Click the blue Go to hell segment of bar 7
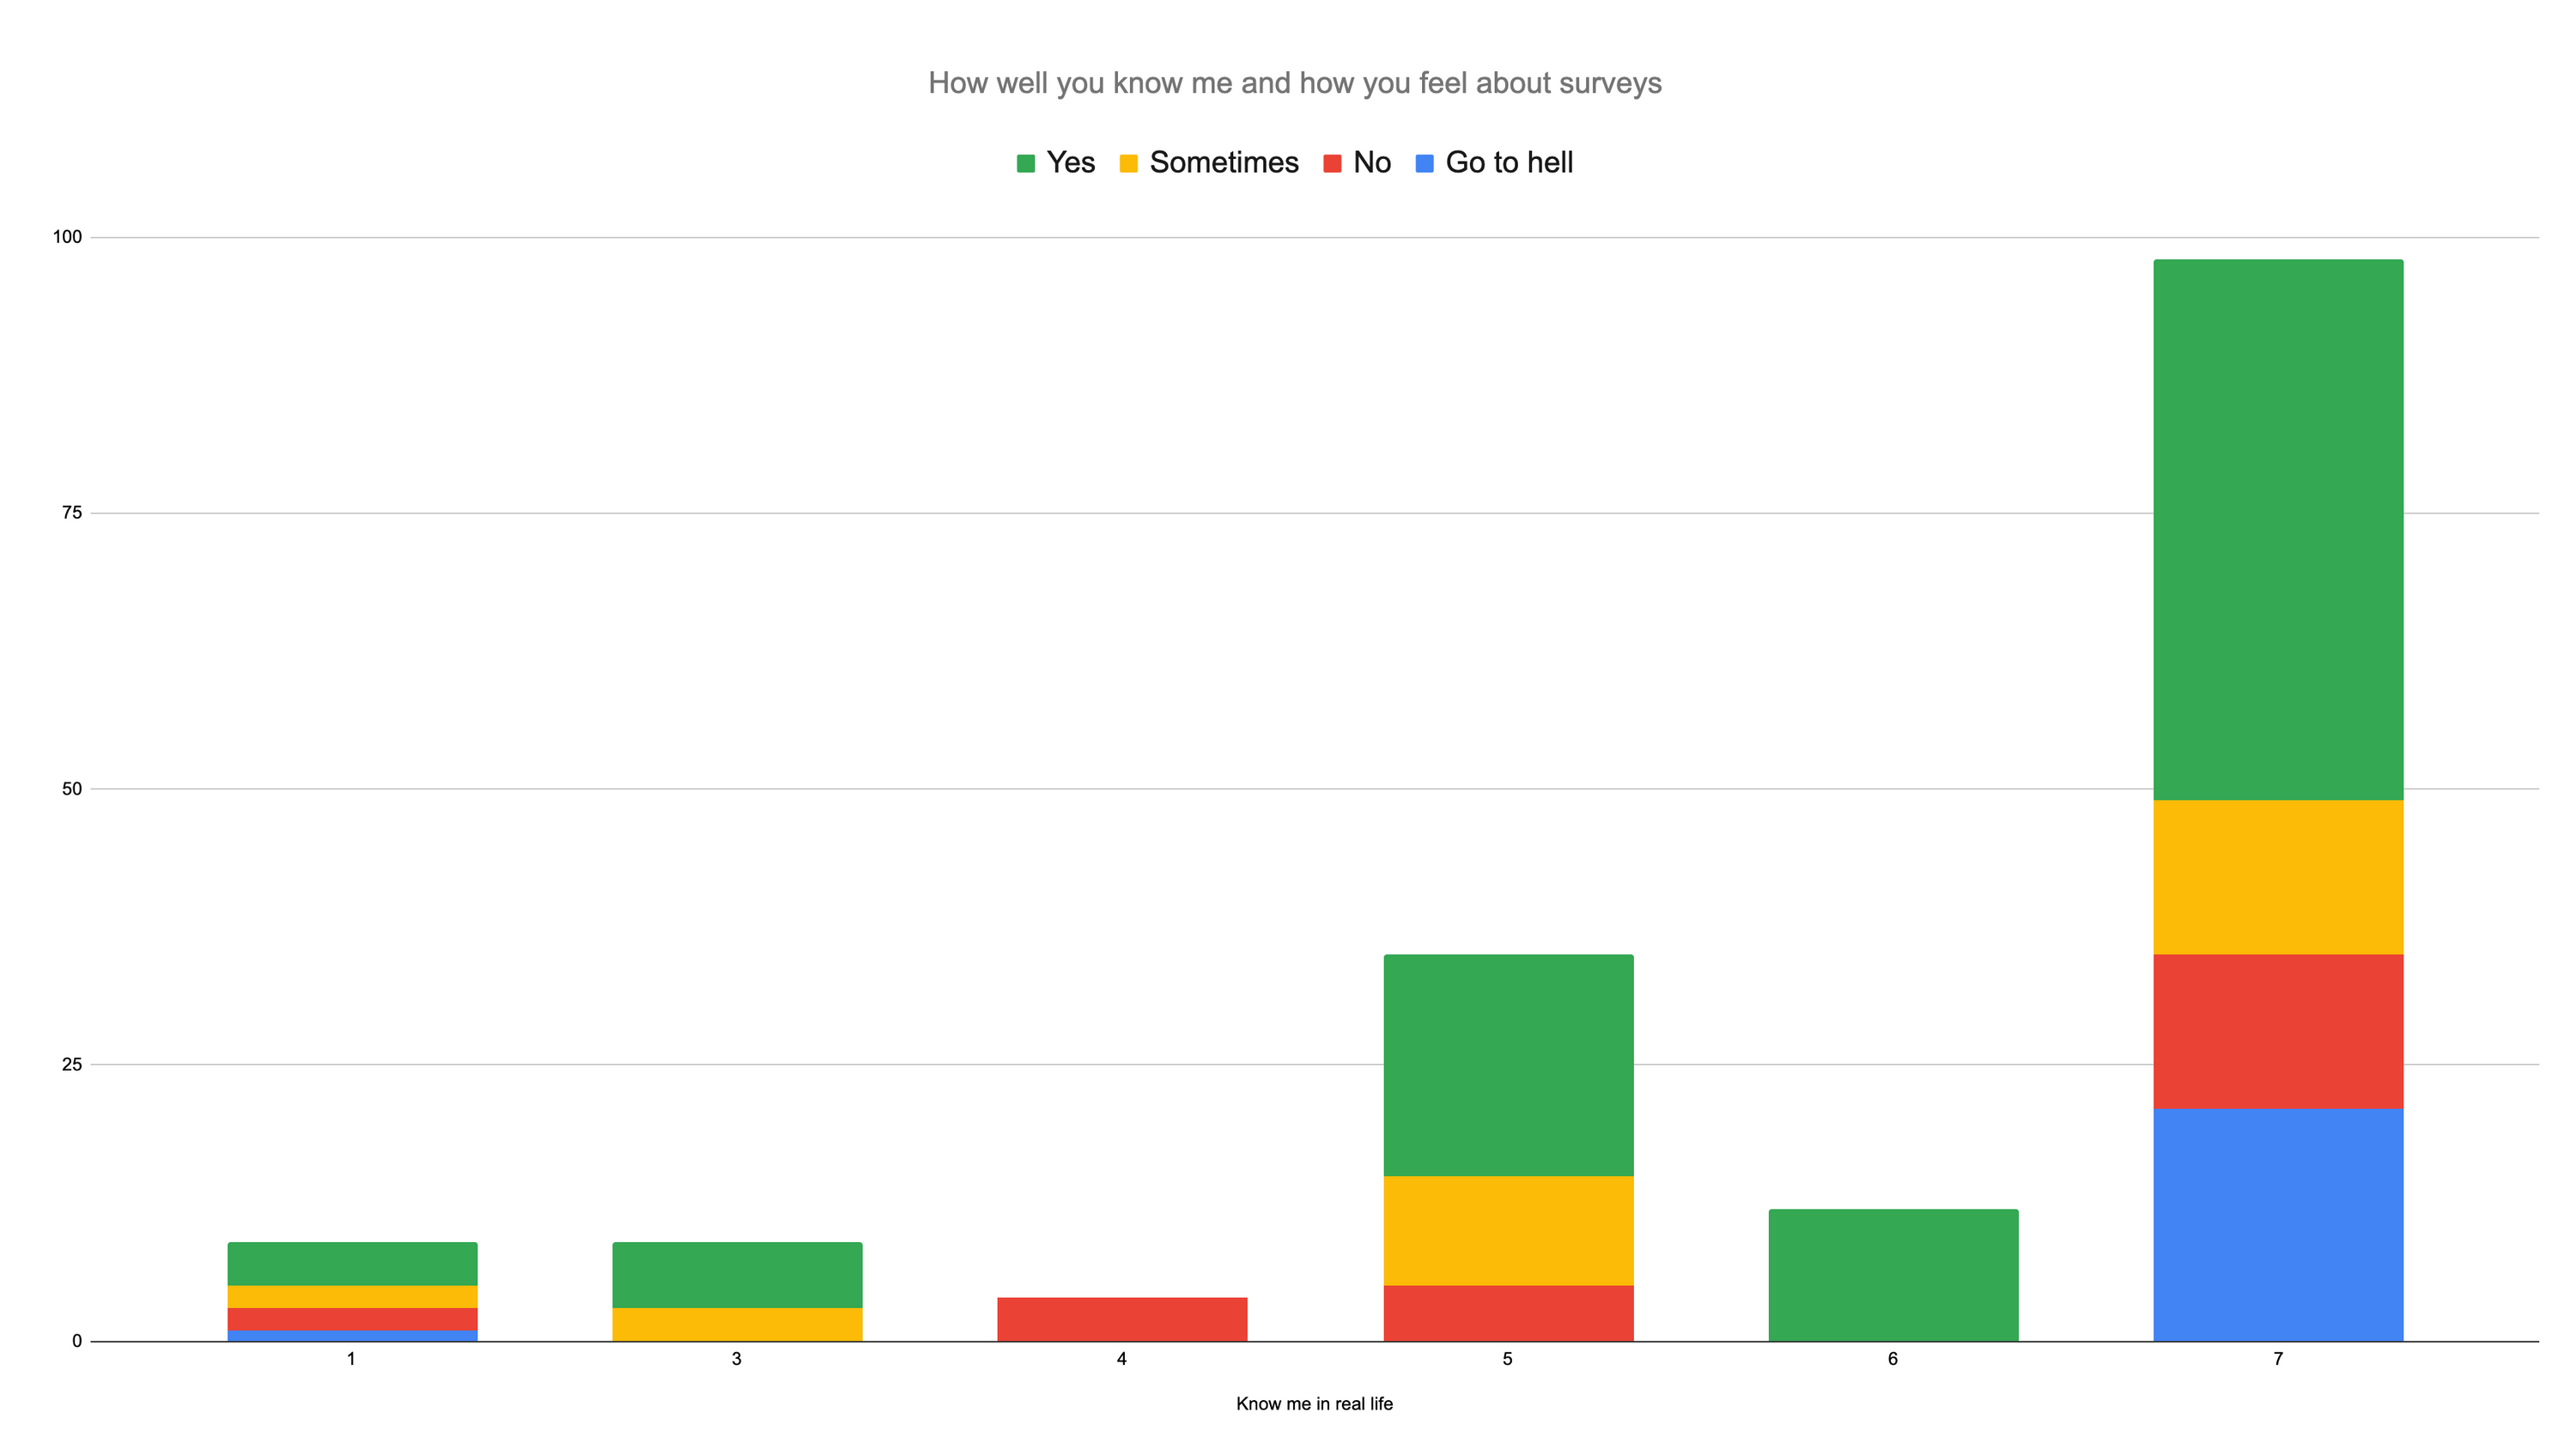2576x1443 pixels. tap(2278, 1225)
